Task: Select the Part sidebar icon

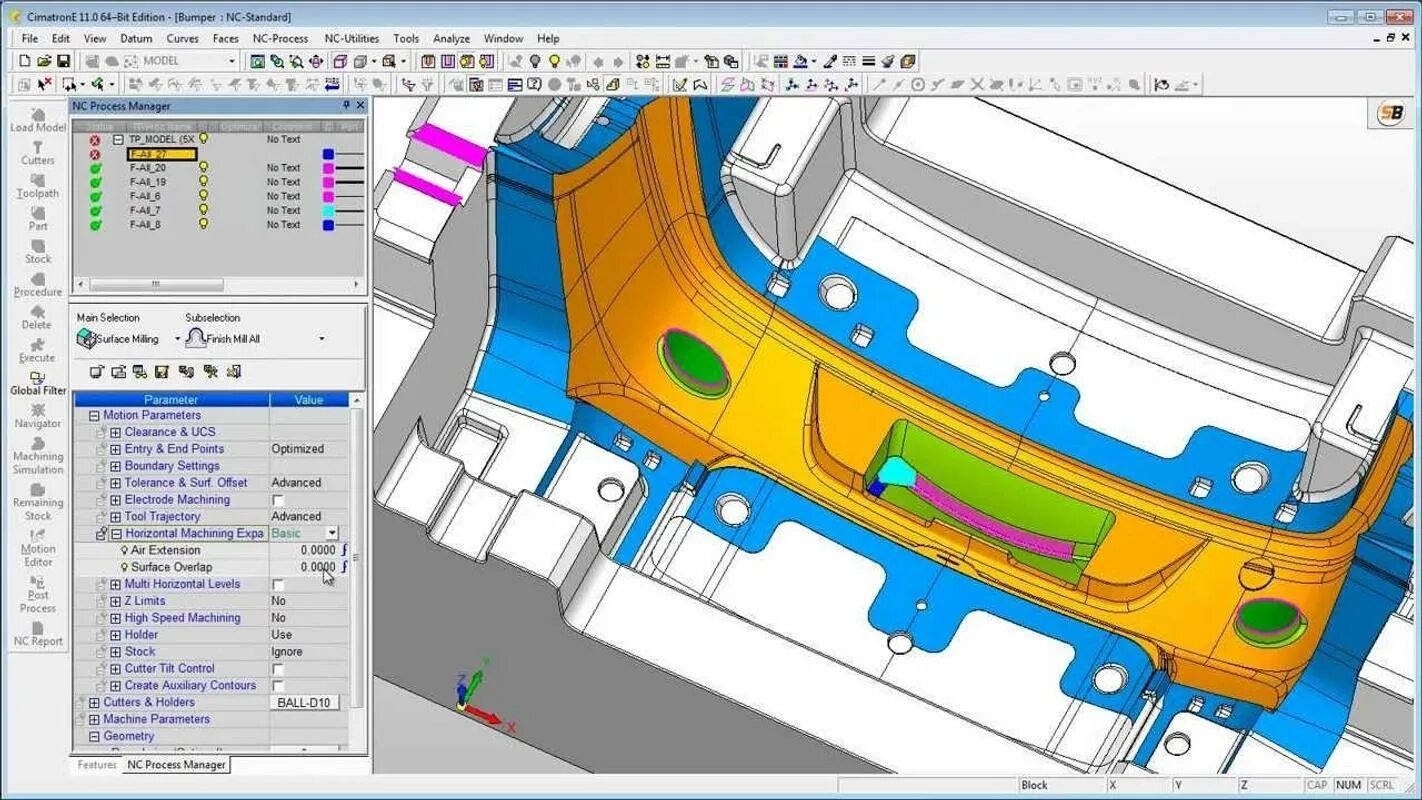Action: pos(38,219)
